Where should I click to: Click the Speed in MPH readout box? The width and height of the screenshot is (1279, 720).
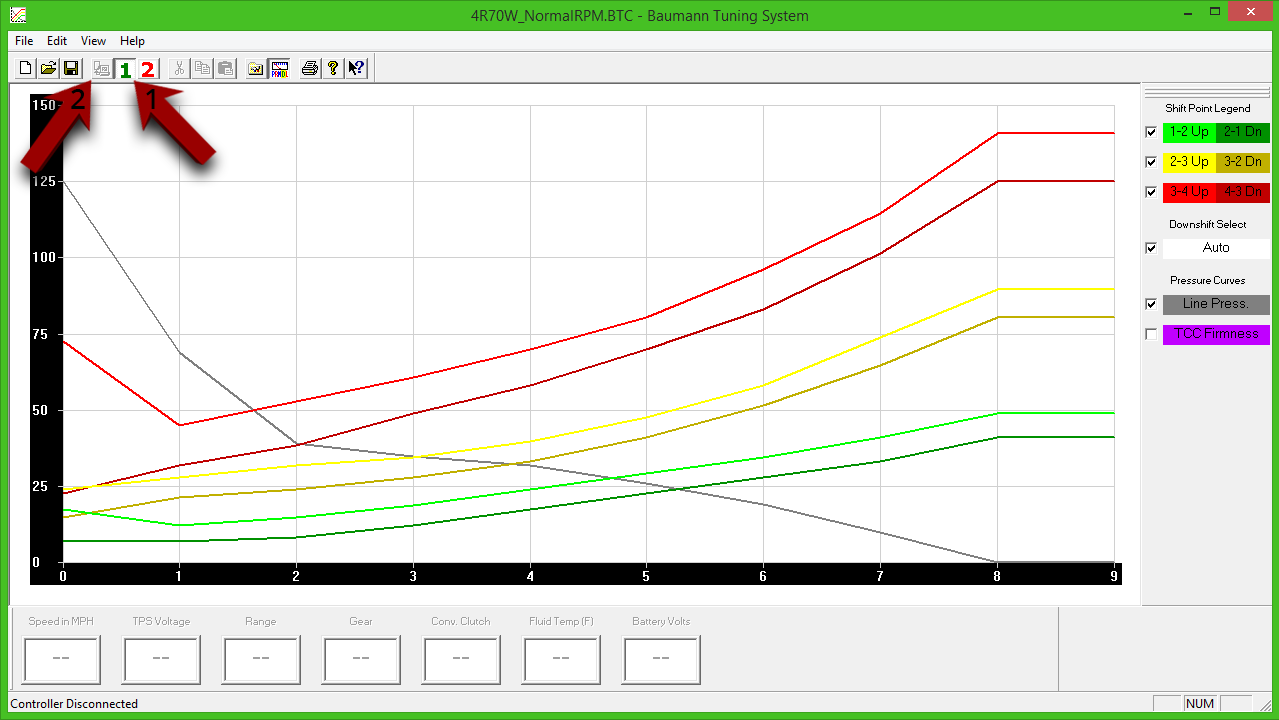coord(61,659)
